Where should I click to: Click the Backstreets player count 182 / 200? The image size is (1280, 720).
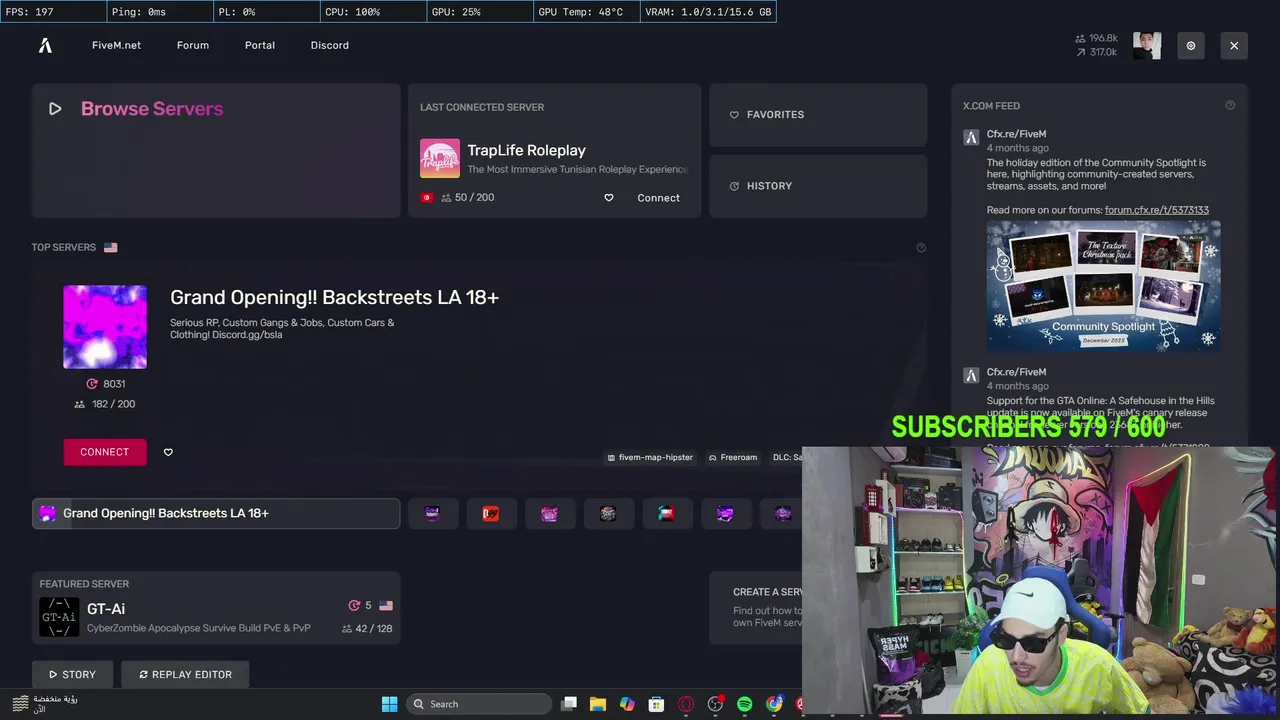coord(105,404)
